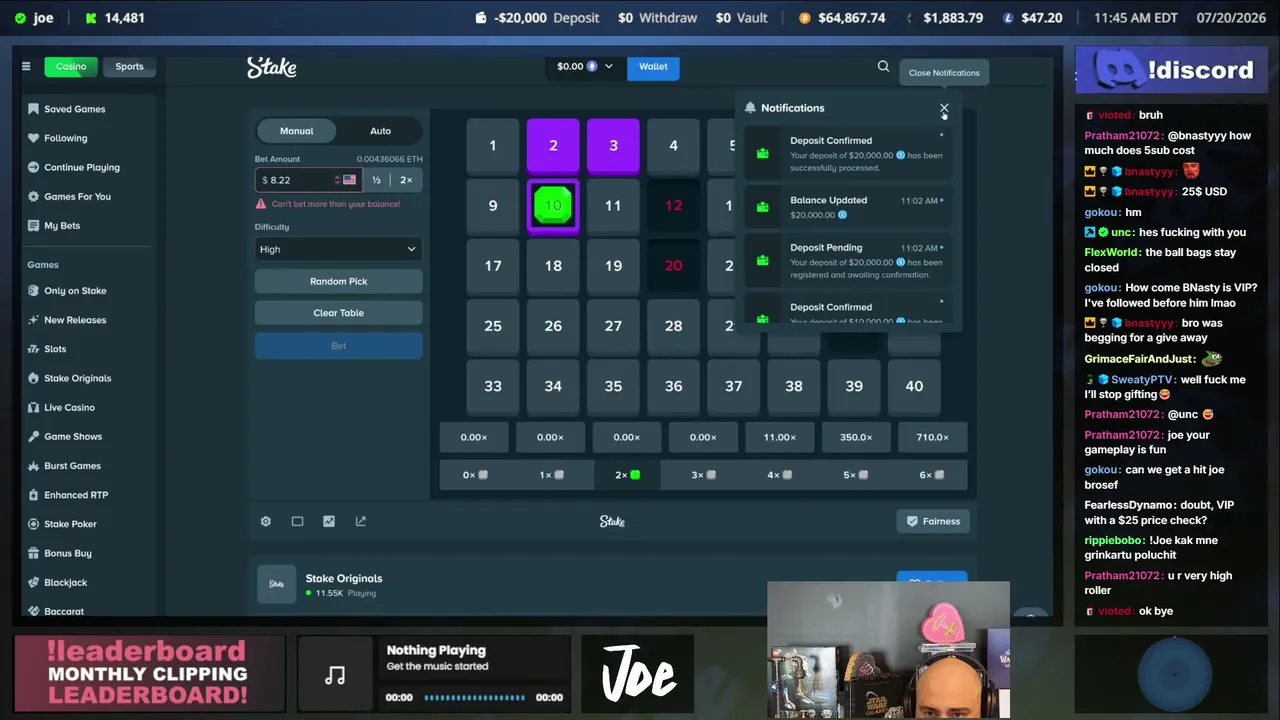
Task: Select keno tile 36
Action: 673,386
